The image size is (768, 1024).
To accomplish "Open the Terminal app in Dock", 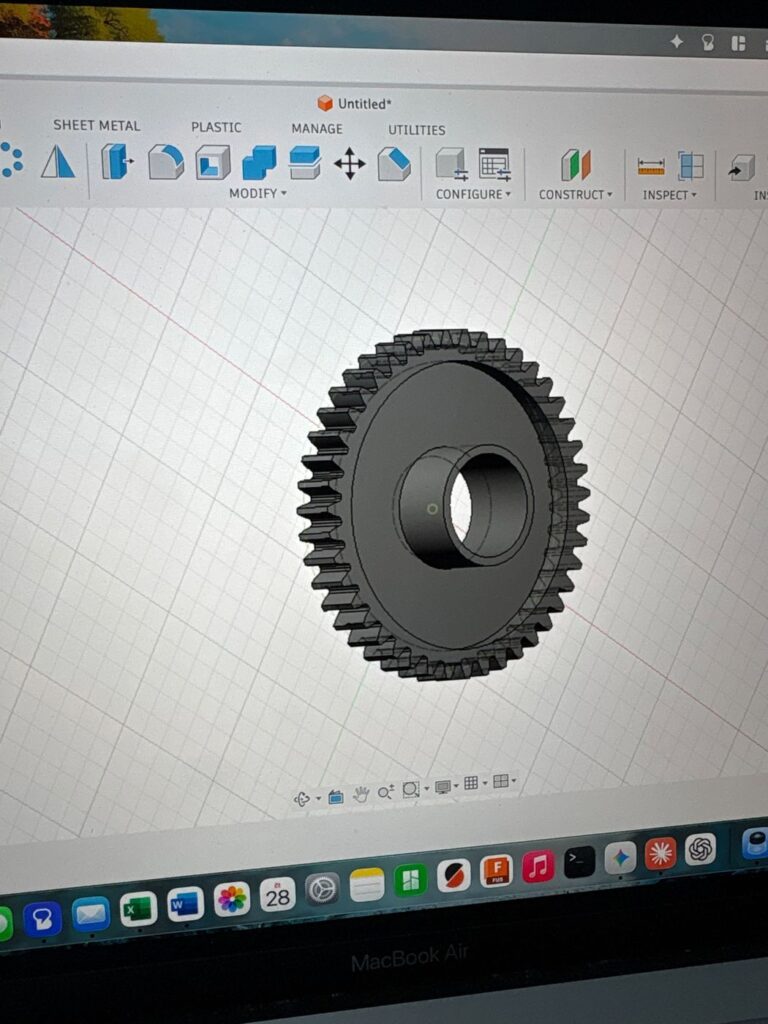I will [579, 861].
